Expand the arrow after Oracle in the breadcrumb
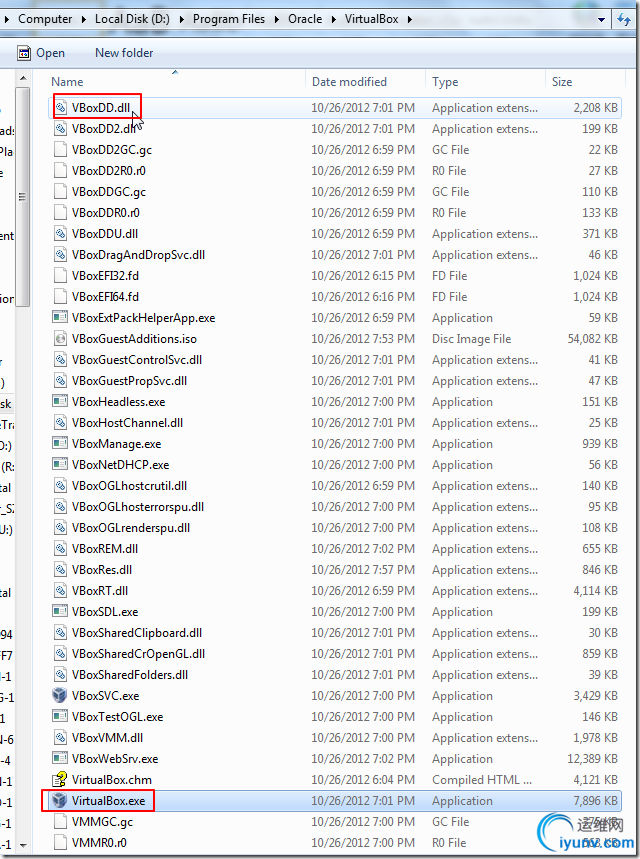 point(334,19)
